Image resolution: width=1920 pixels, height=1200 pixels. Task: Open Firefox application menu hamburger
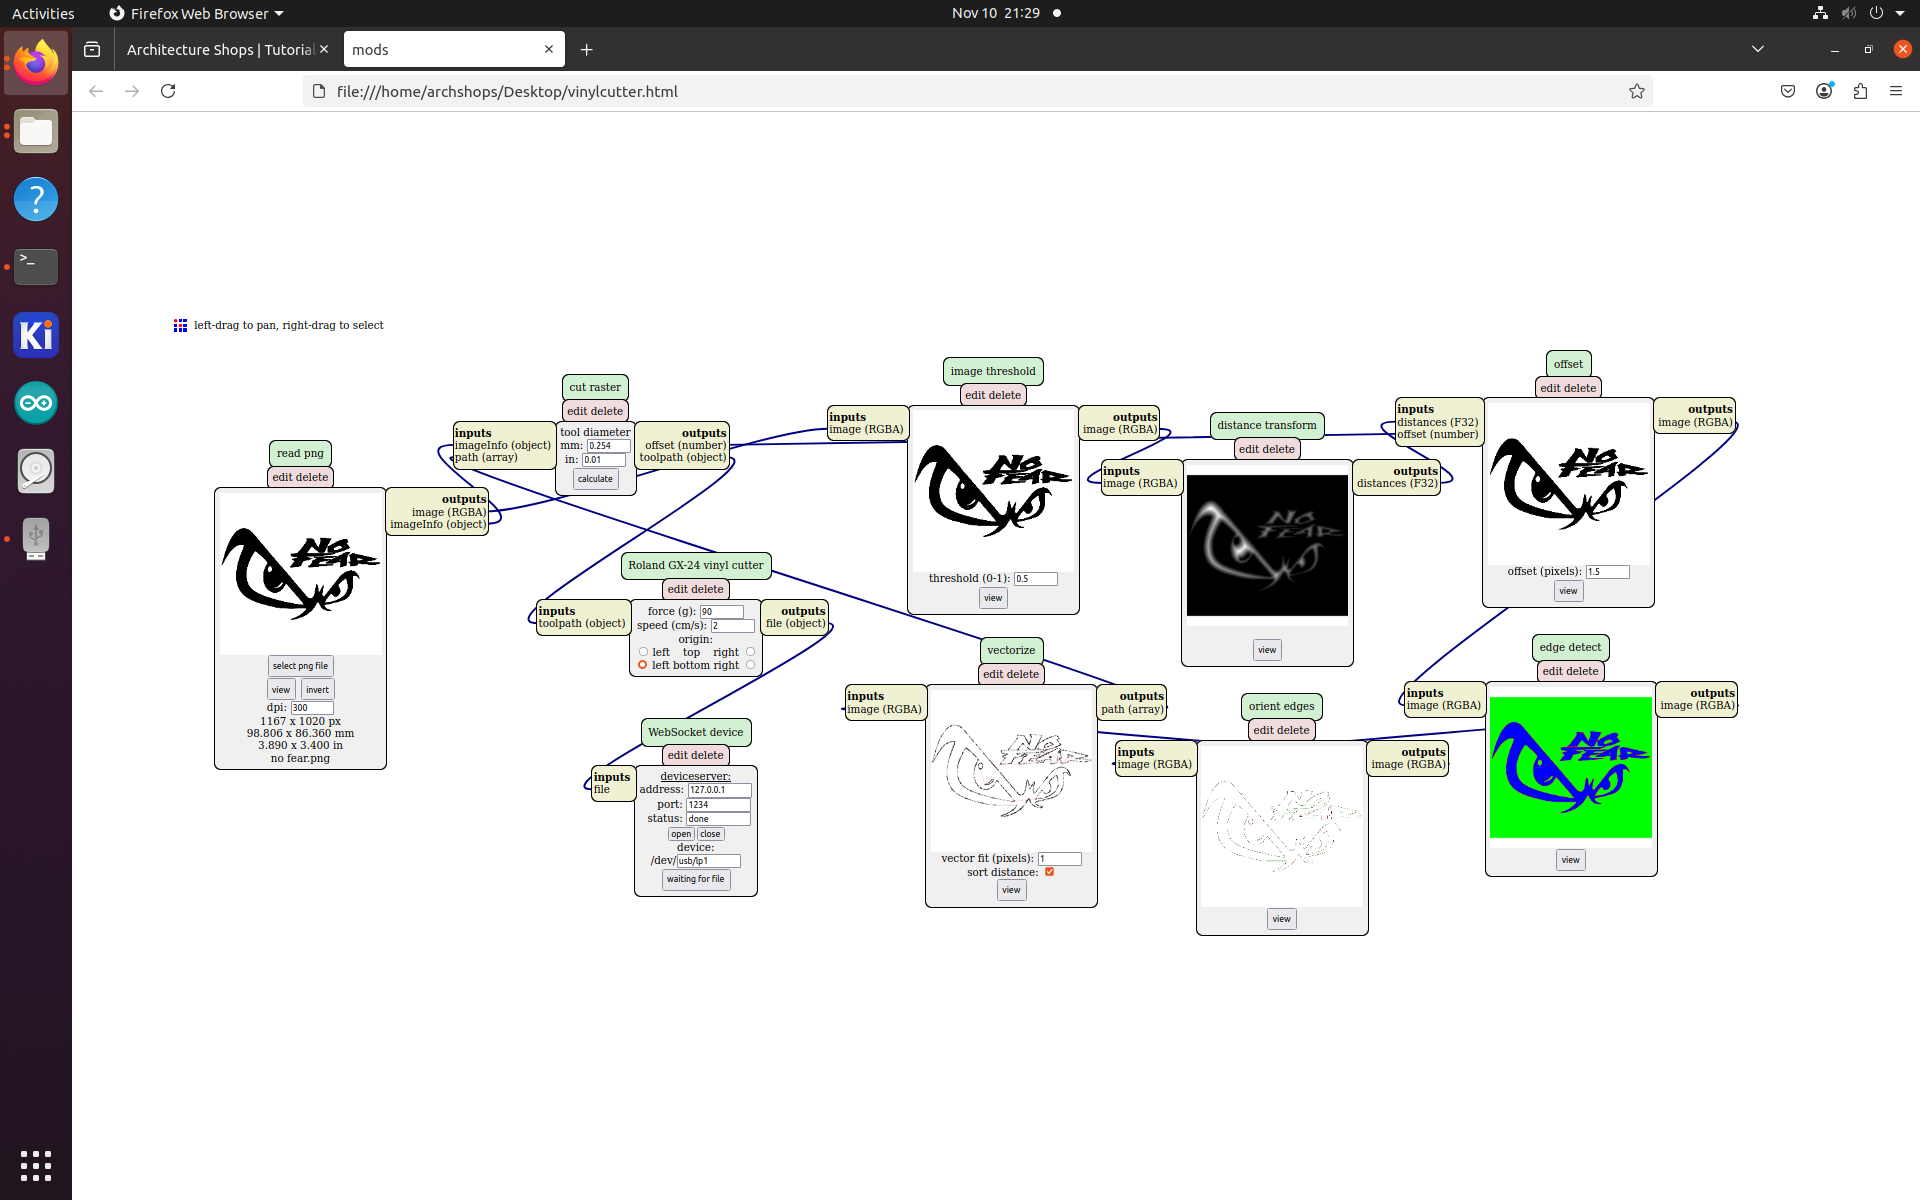(1896, 91)
